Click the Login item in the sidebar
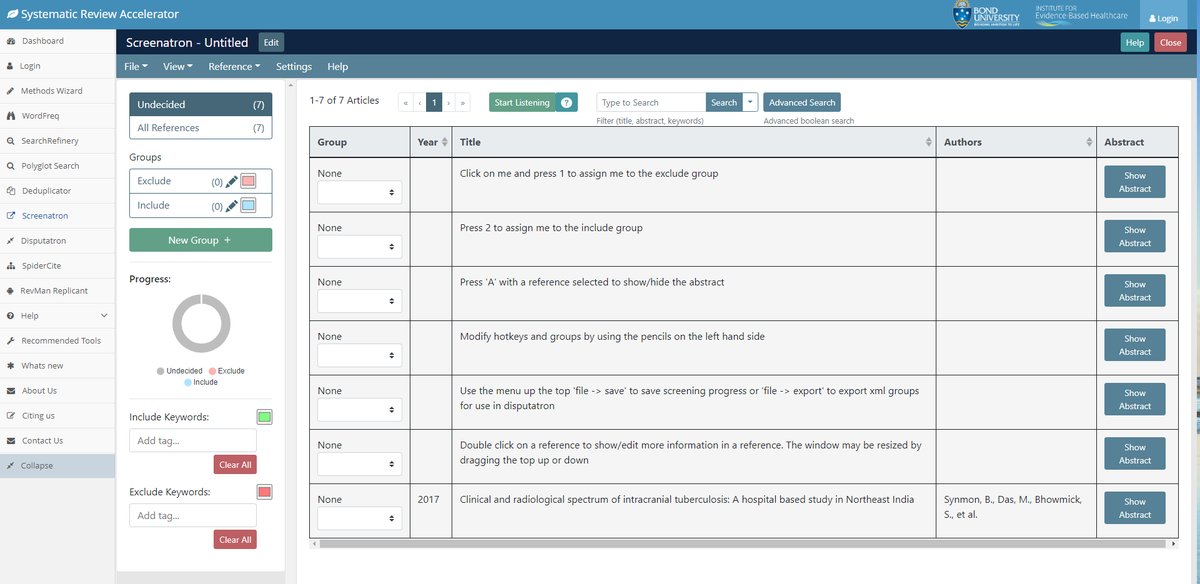The height and width of the screenshot is (584, 1200). pyautogui.click(x=57, y=66)
